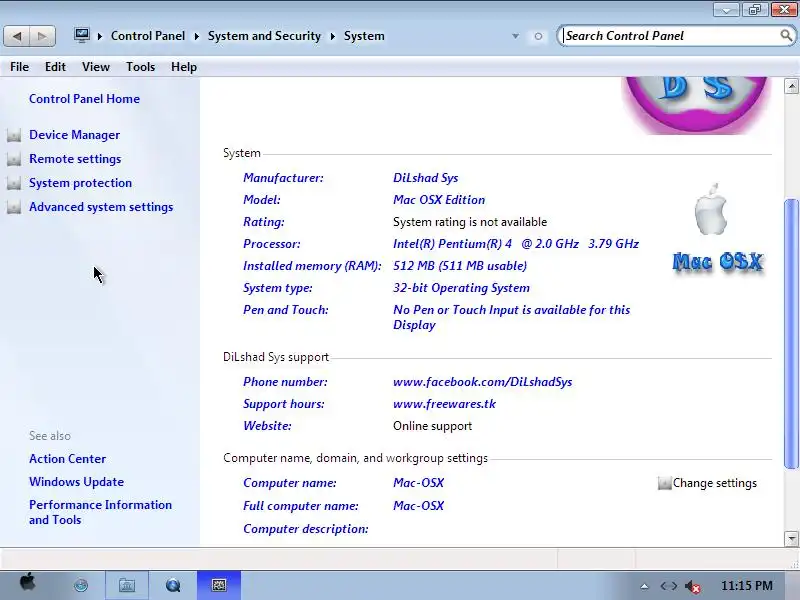The image size is (800, 600).
Task: Click the shield icon next to Change settings
Action: 664,483
